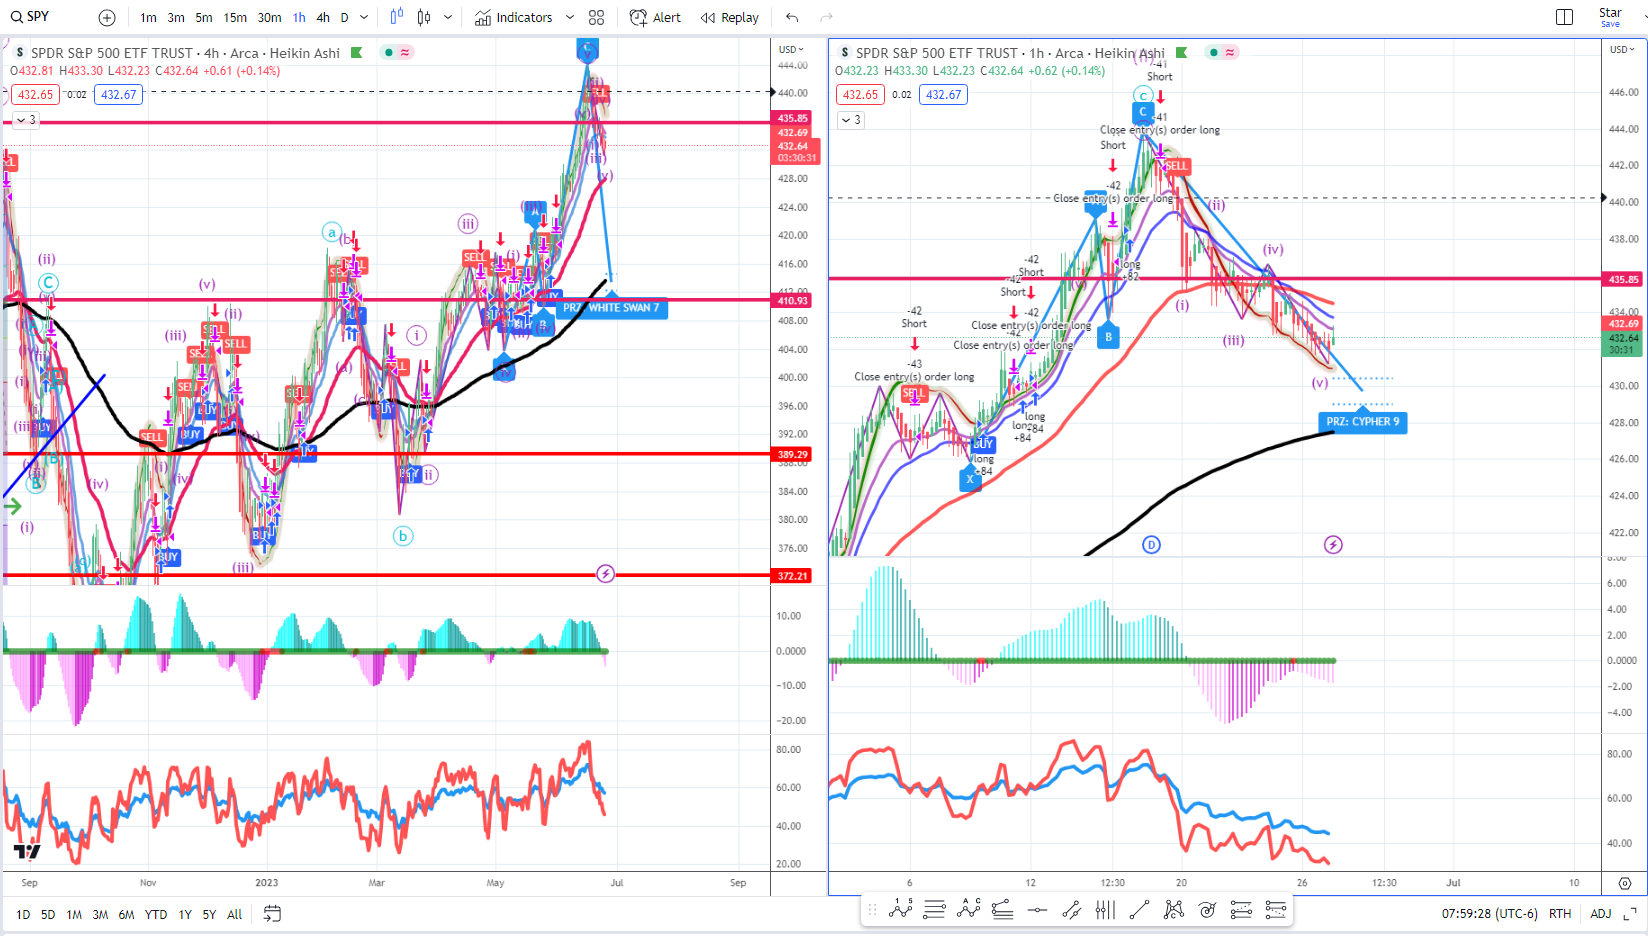
Task: Click sell price 432.65 on left chart
Action: (35, 95)
